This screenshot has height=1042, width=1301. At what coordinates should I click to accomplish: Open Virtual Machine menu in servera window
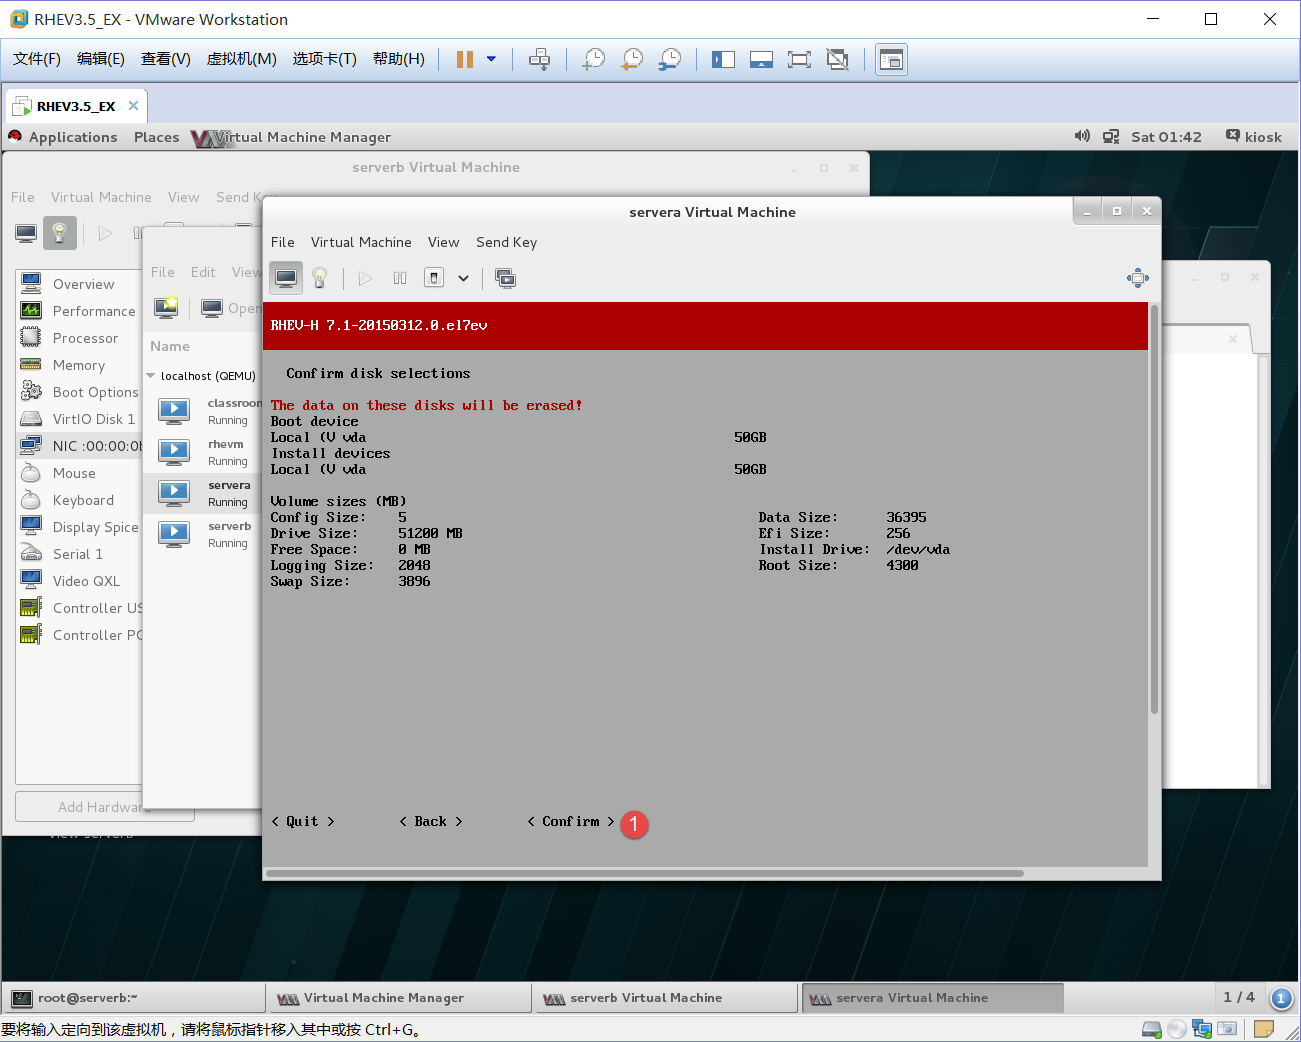(361, 242)
